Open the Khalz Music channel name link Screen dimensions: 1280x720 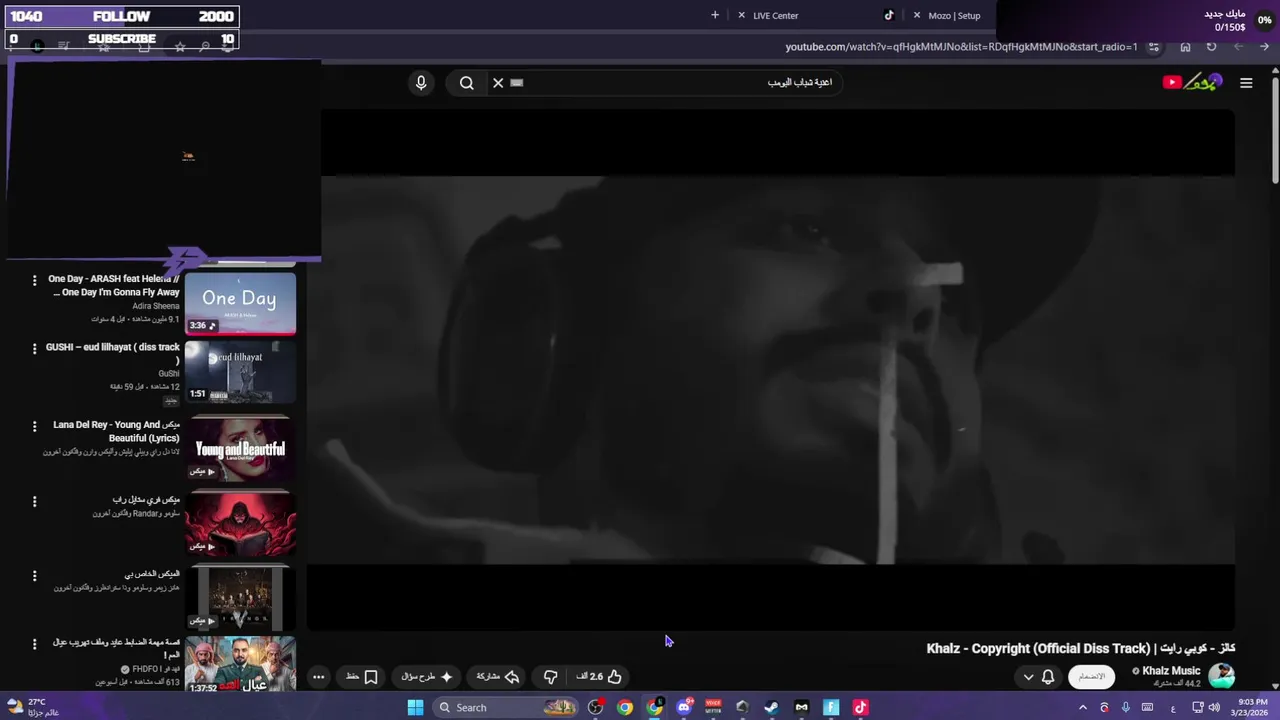pyautogui.click(x=1171, y=671)
